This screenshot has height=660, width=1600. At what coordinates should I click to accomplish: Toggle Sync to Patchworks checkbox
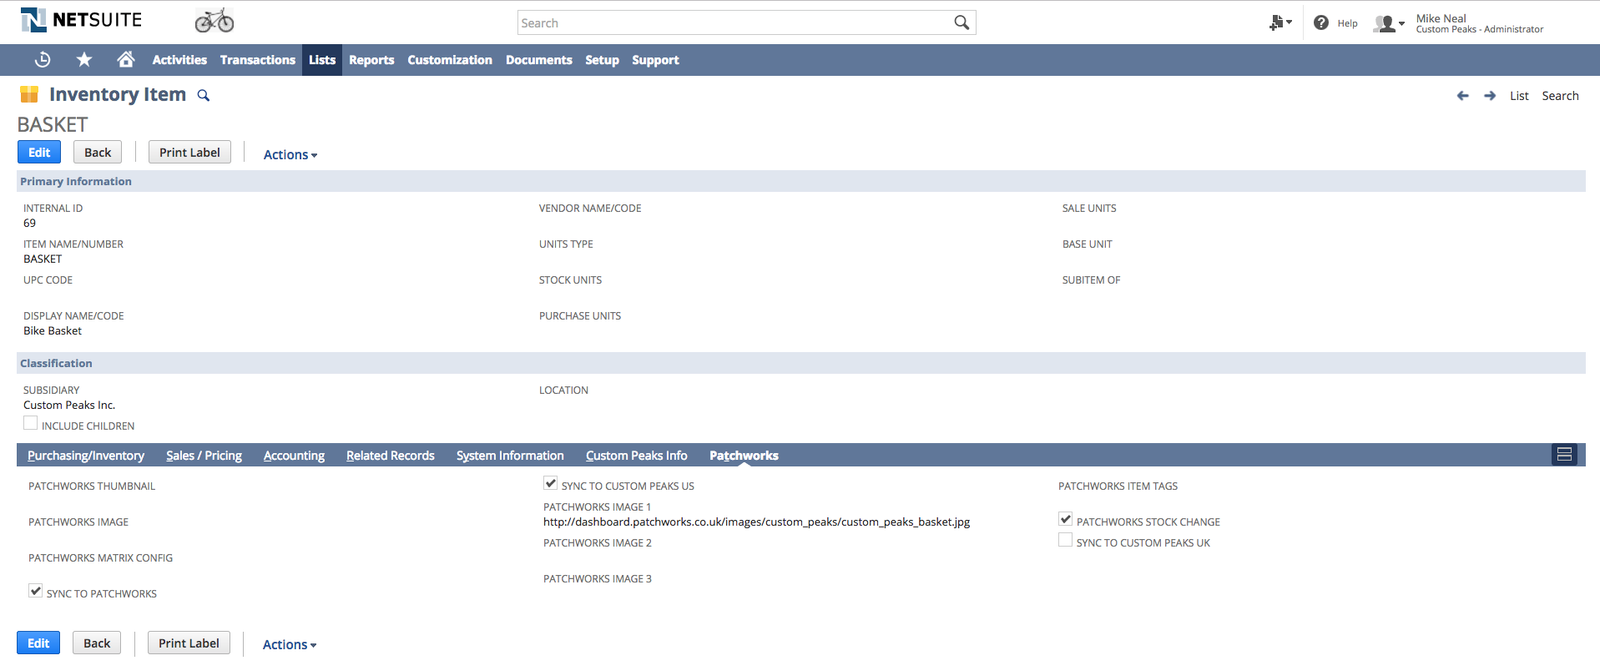35,591
